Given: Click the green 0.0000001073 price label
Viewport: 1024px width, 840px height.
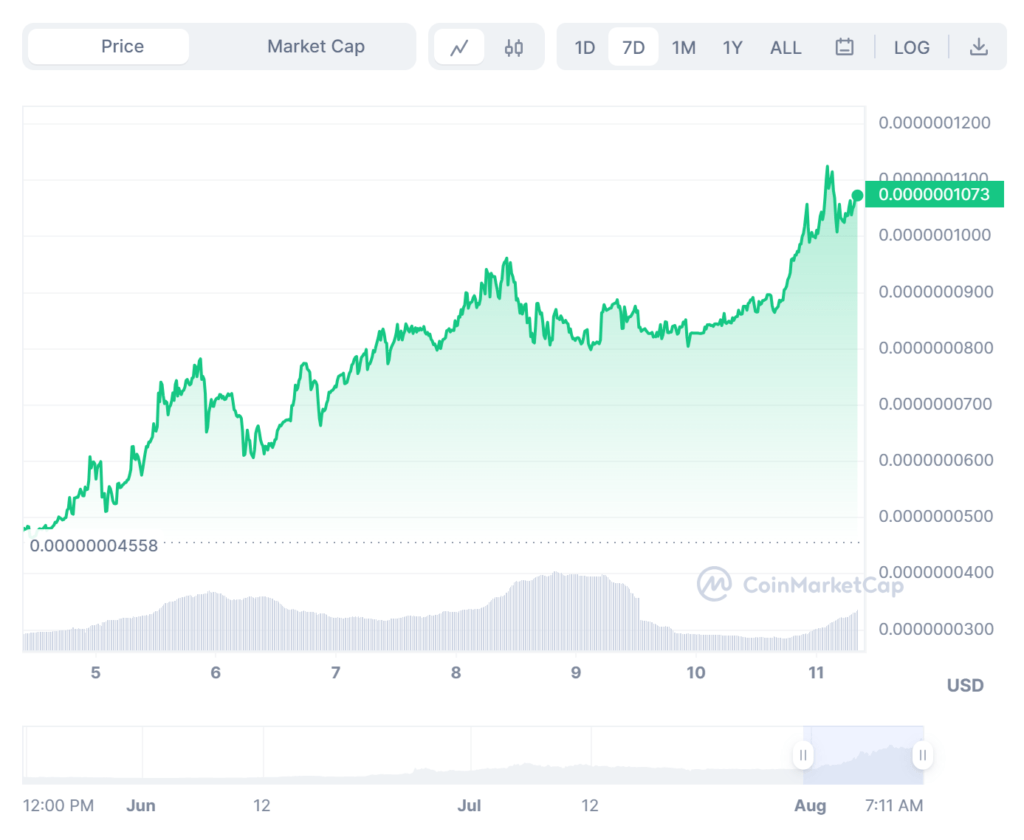Looking at the screenshot, I should click(933, 194).
